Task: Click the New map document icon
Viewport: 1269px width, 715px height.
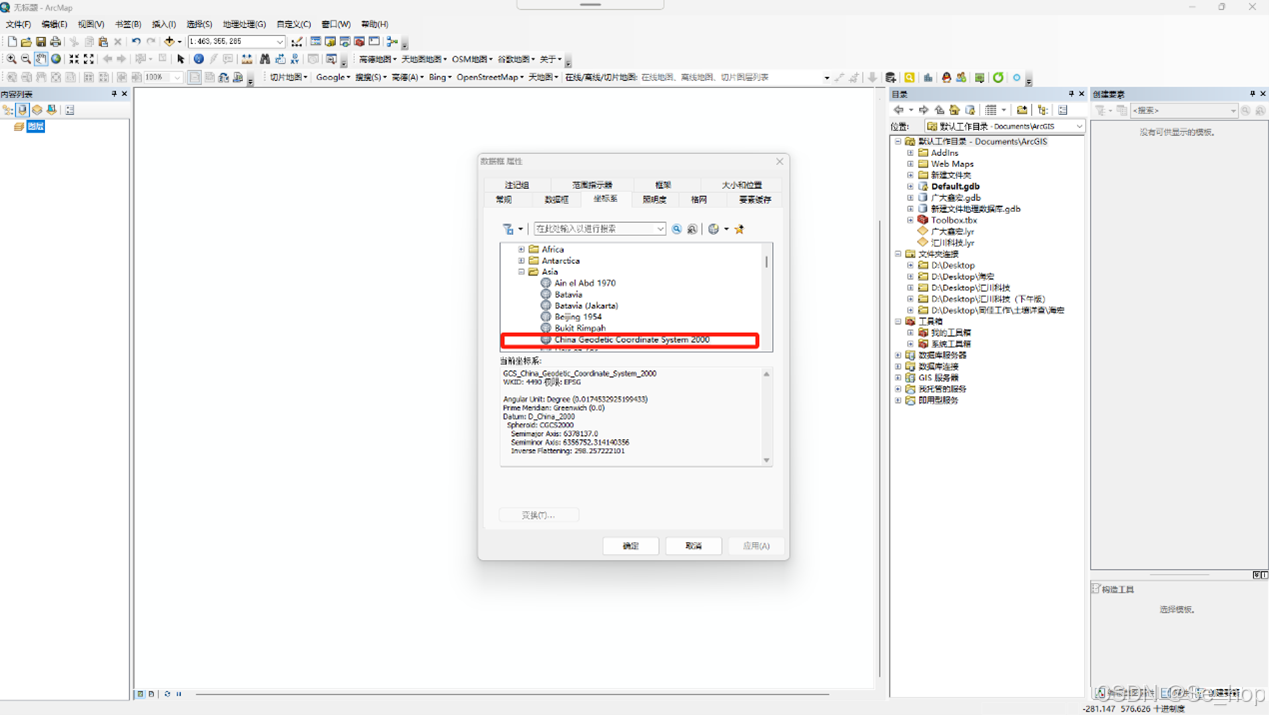Action: tap(12, 42)
